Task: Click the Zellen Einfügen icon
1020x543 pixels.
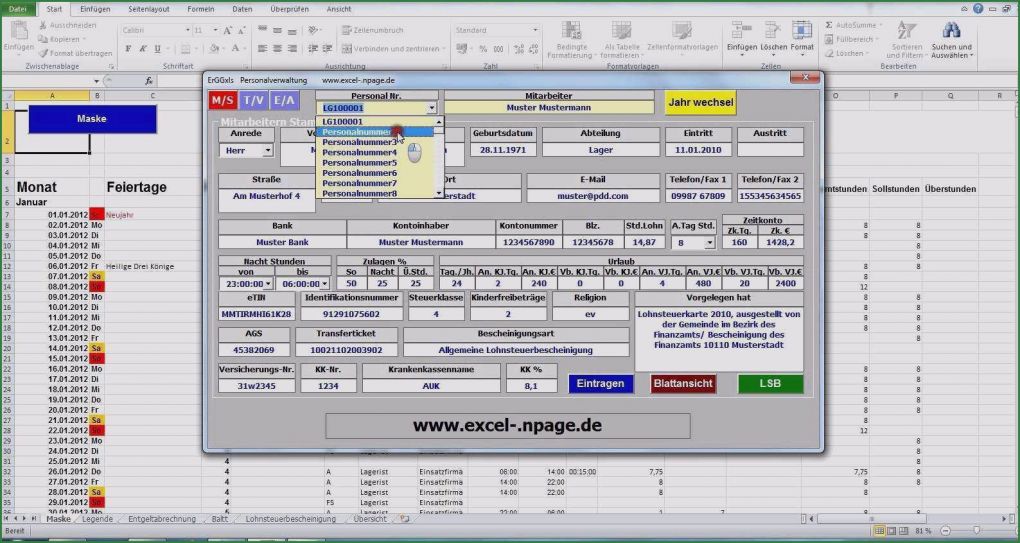Action: point(741,31)
